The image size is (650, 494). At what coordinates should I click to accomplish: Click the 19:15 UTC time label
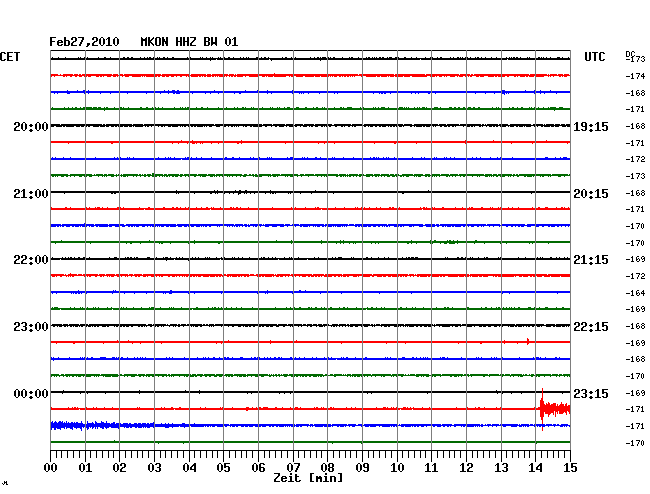point(591,126)
